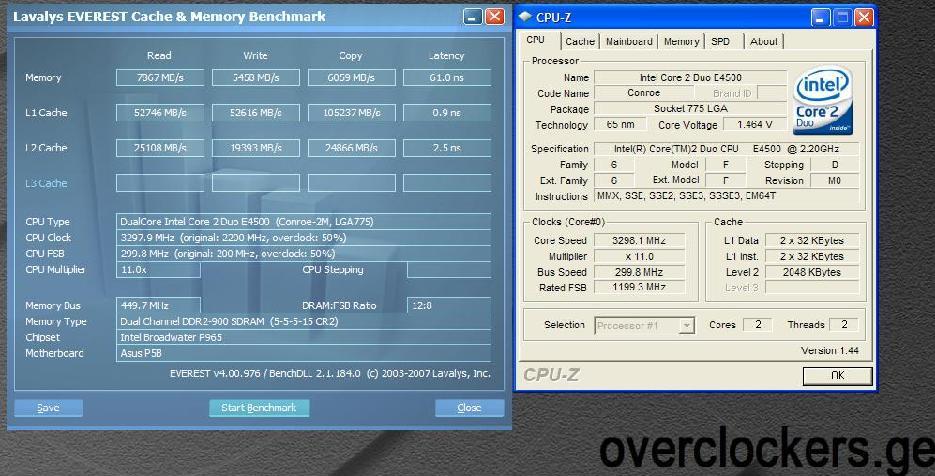This screenshot has width=935, height=476.
Task: Click the Bus Speed 299.8 MHz field
Action: pyautogui.click(x=640, y=272)
